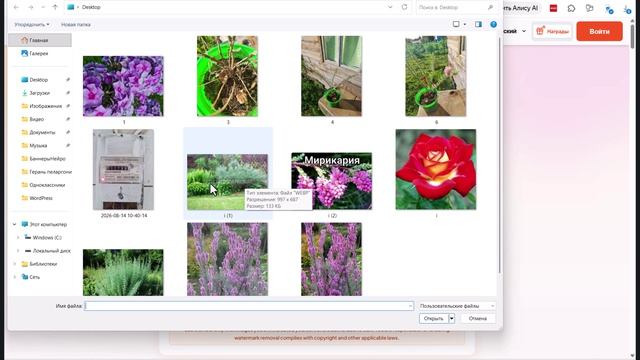Open help with the blue question icon
Image resolution: width=640 pixels, height=360 pixels.
(x=493, y=24)
